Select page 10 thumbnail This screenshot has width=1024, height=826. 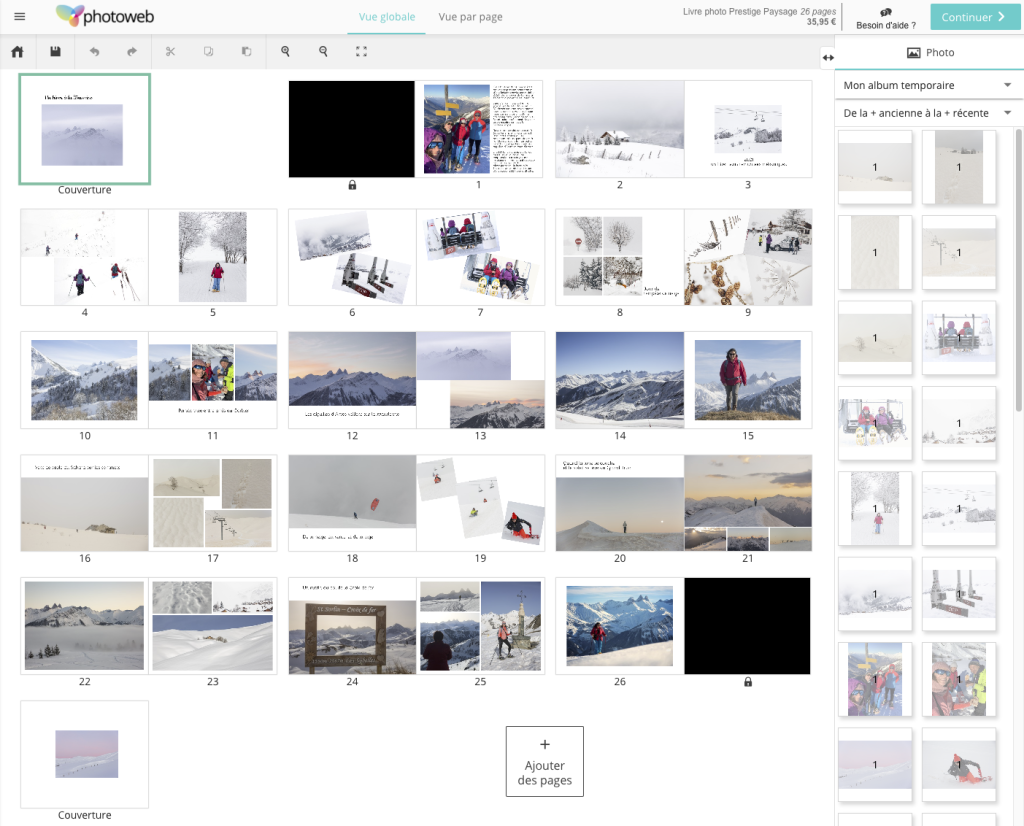tap(84, 380)
